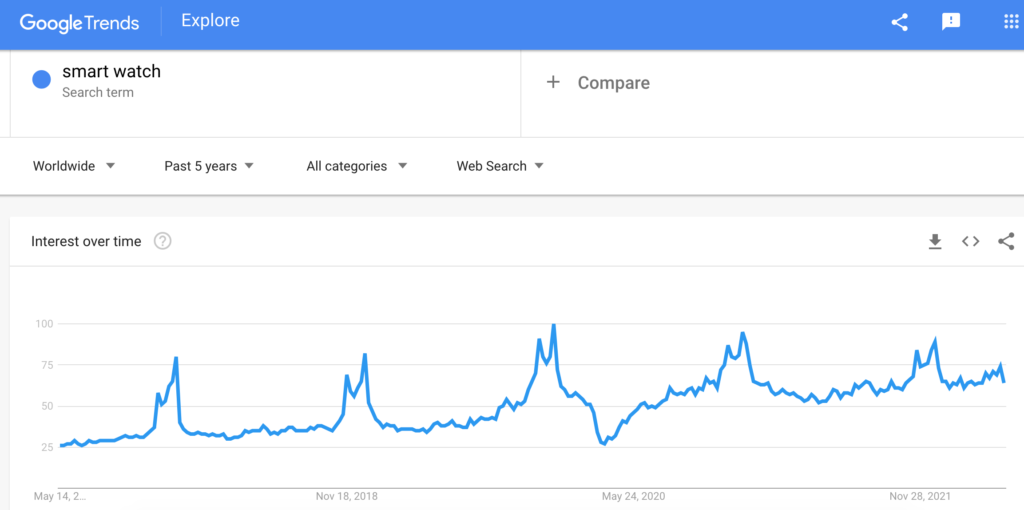Click the Google Trends logo

point(79,23)
